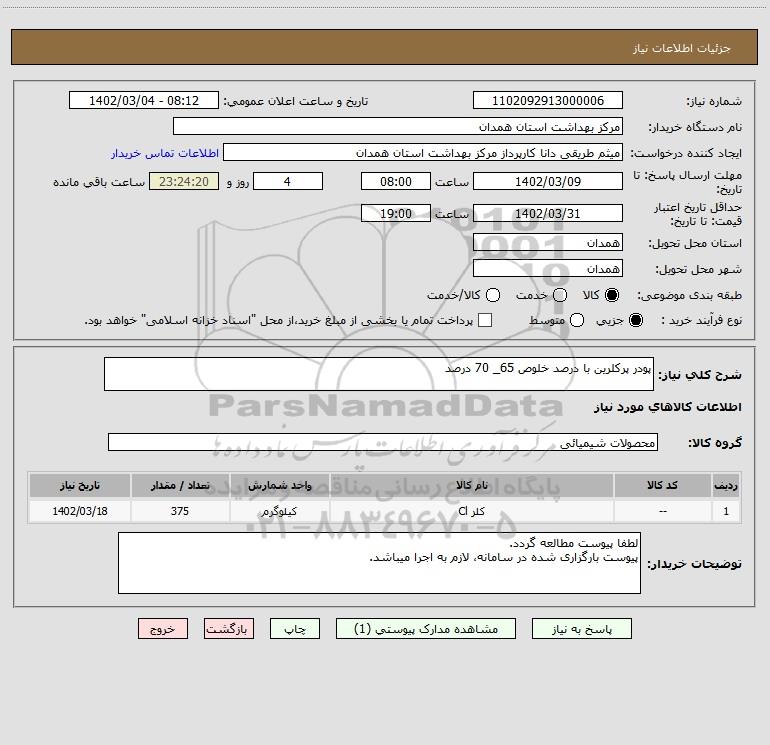The height and width of the screenshot is (745, 770).
Task: Select the متوسط purchase type radio
Action: pyautogui.click(x=577, y=321)
